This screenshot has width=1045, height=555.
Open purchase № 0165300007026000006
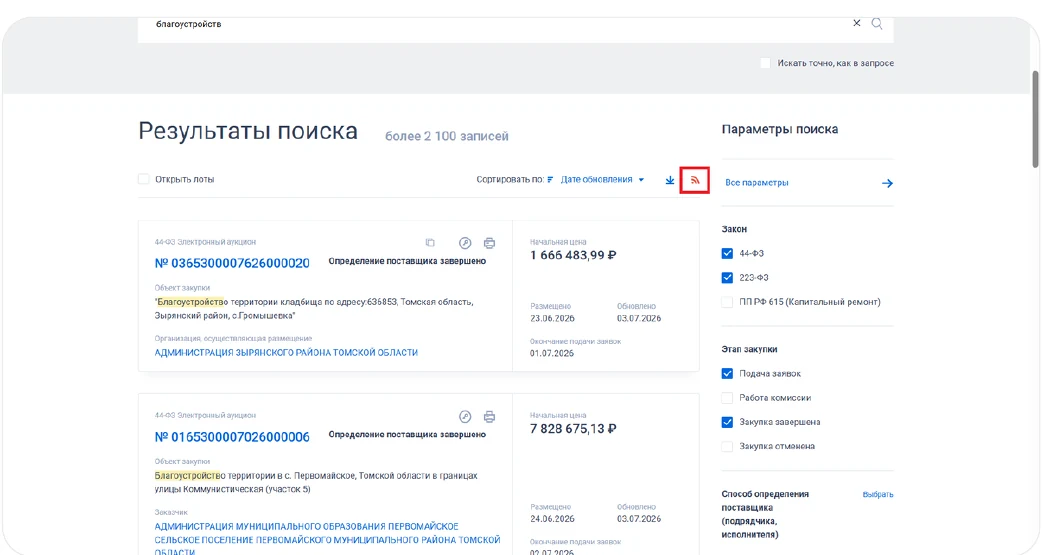tap(232, 437)
